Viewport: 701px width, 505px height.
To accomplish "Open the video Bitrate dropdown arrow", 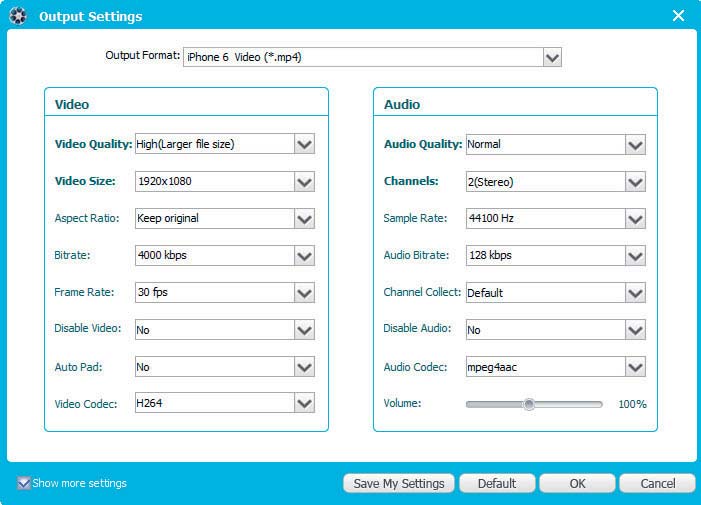I will (x=304, y=256).
